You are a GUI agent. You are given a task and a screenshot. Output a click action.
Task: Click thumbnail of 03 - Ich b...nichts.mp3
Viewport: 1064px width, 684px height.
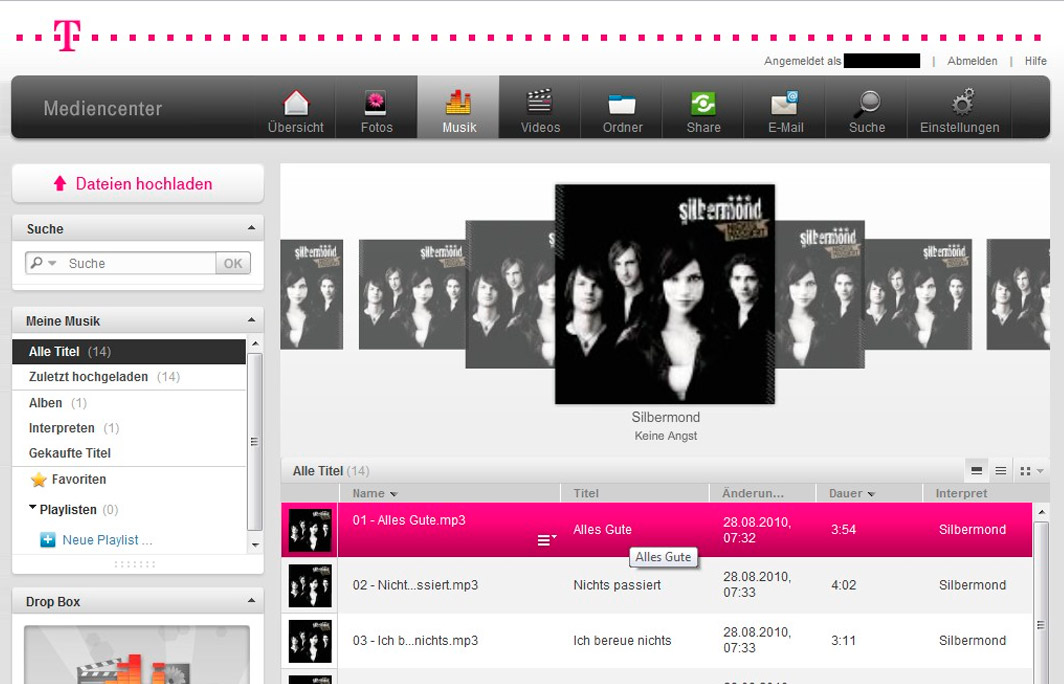click(x=310, y=641)
